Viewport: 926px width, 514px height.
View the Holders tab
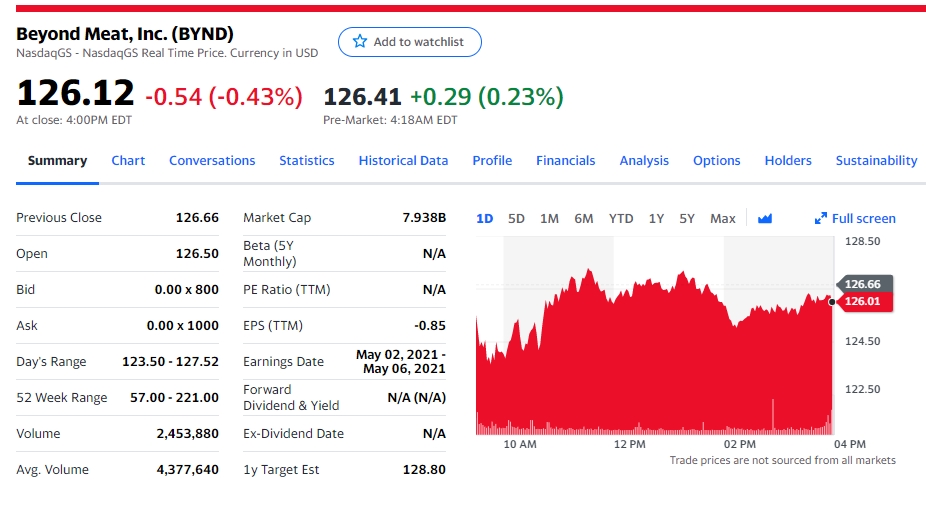pyautogui.click(x=788, y=161)
